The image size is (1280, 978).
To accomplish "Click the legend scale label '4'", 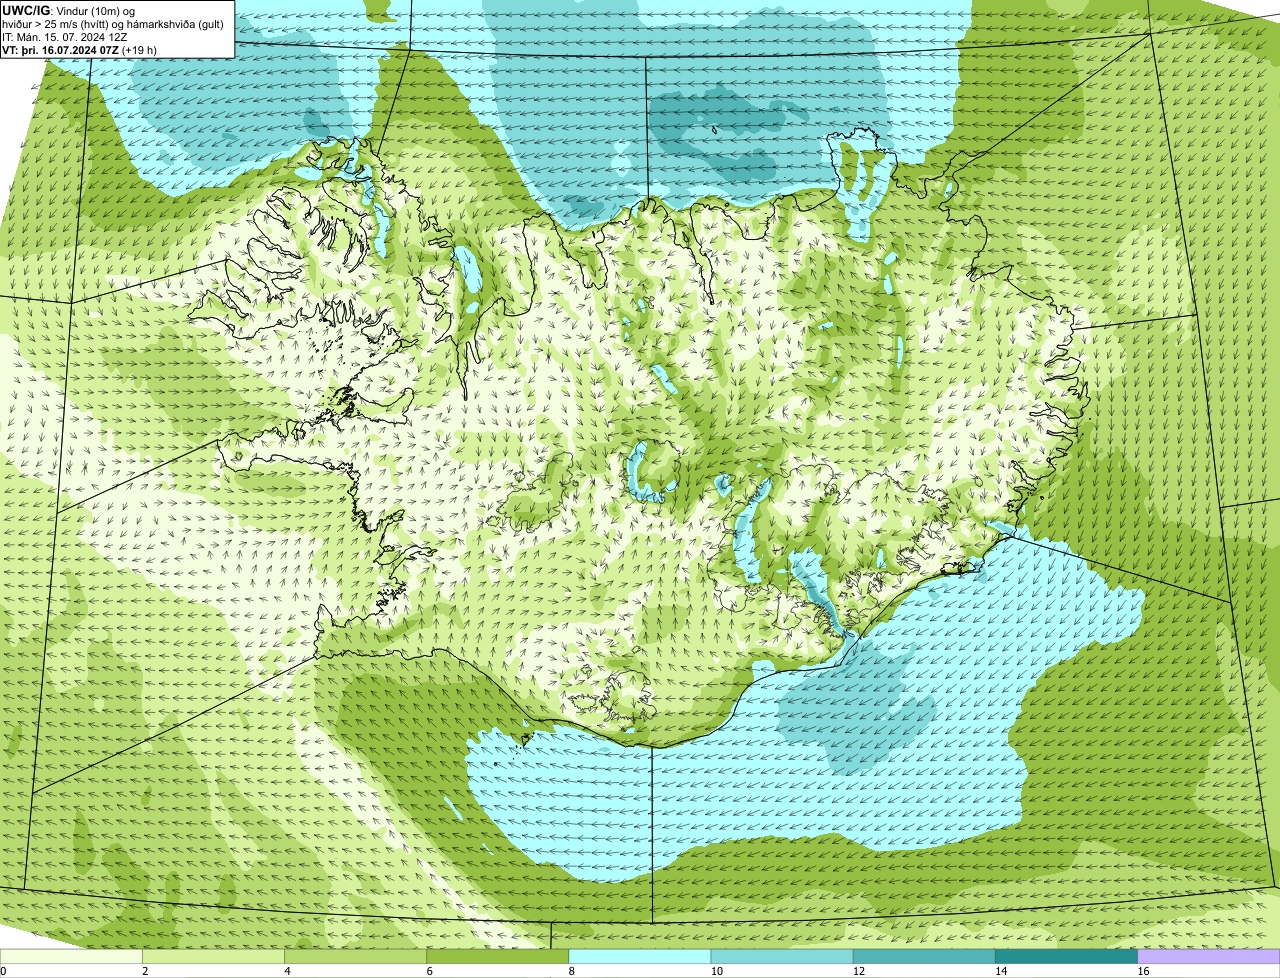I will [x=288, y=971].
